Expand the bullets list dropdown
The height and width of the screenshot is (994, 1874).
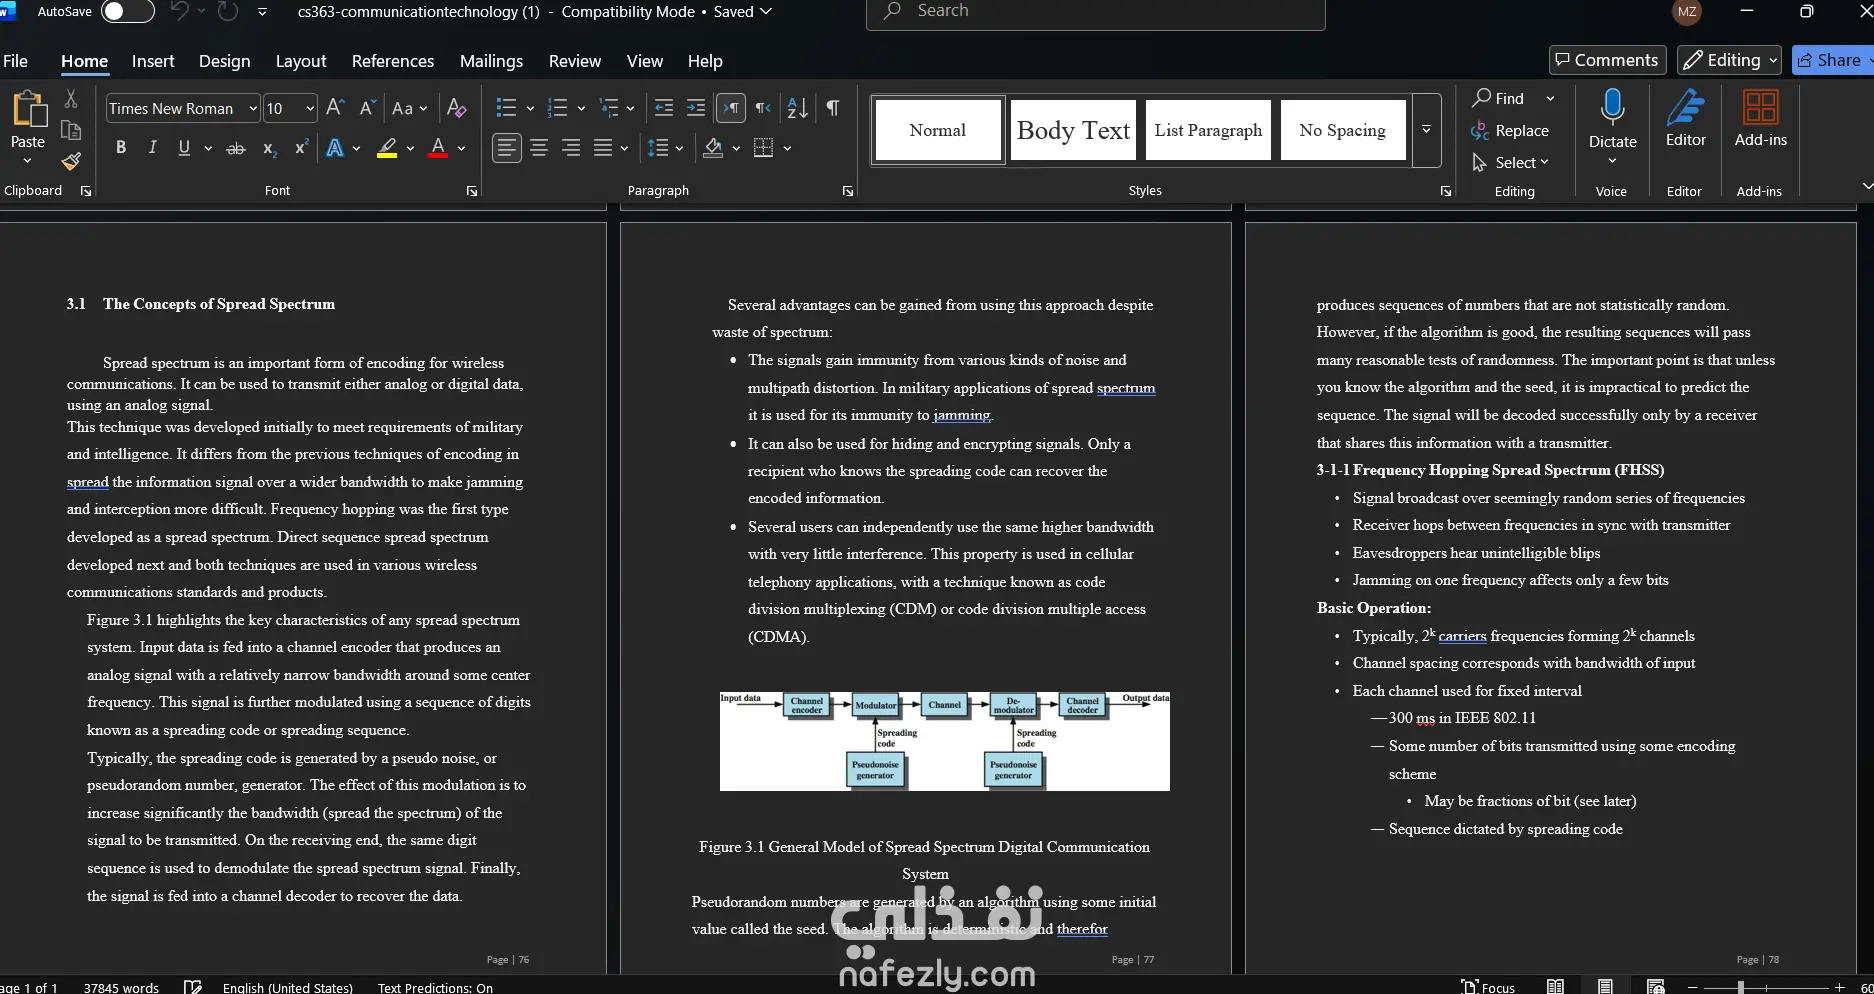point(530,108)
